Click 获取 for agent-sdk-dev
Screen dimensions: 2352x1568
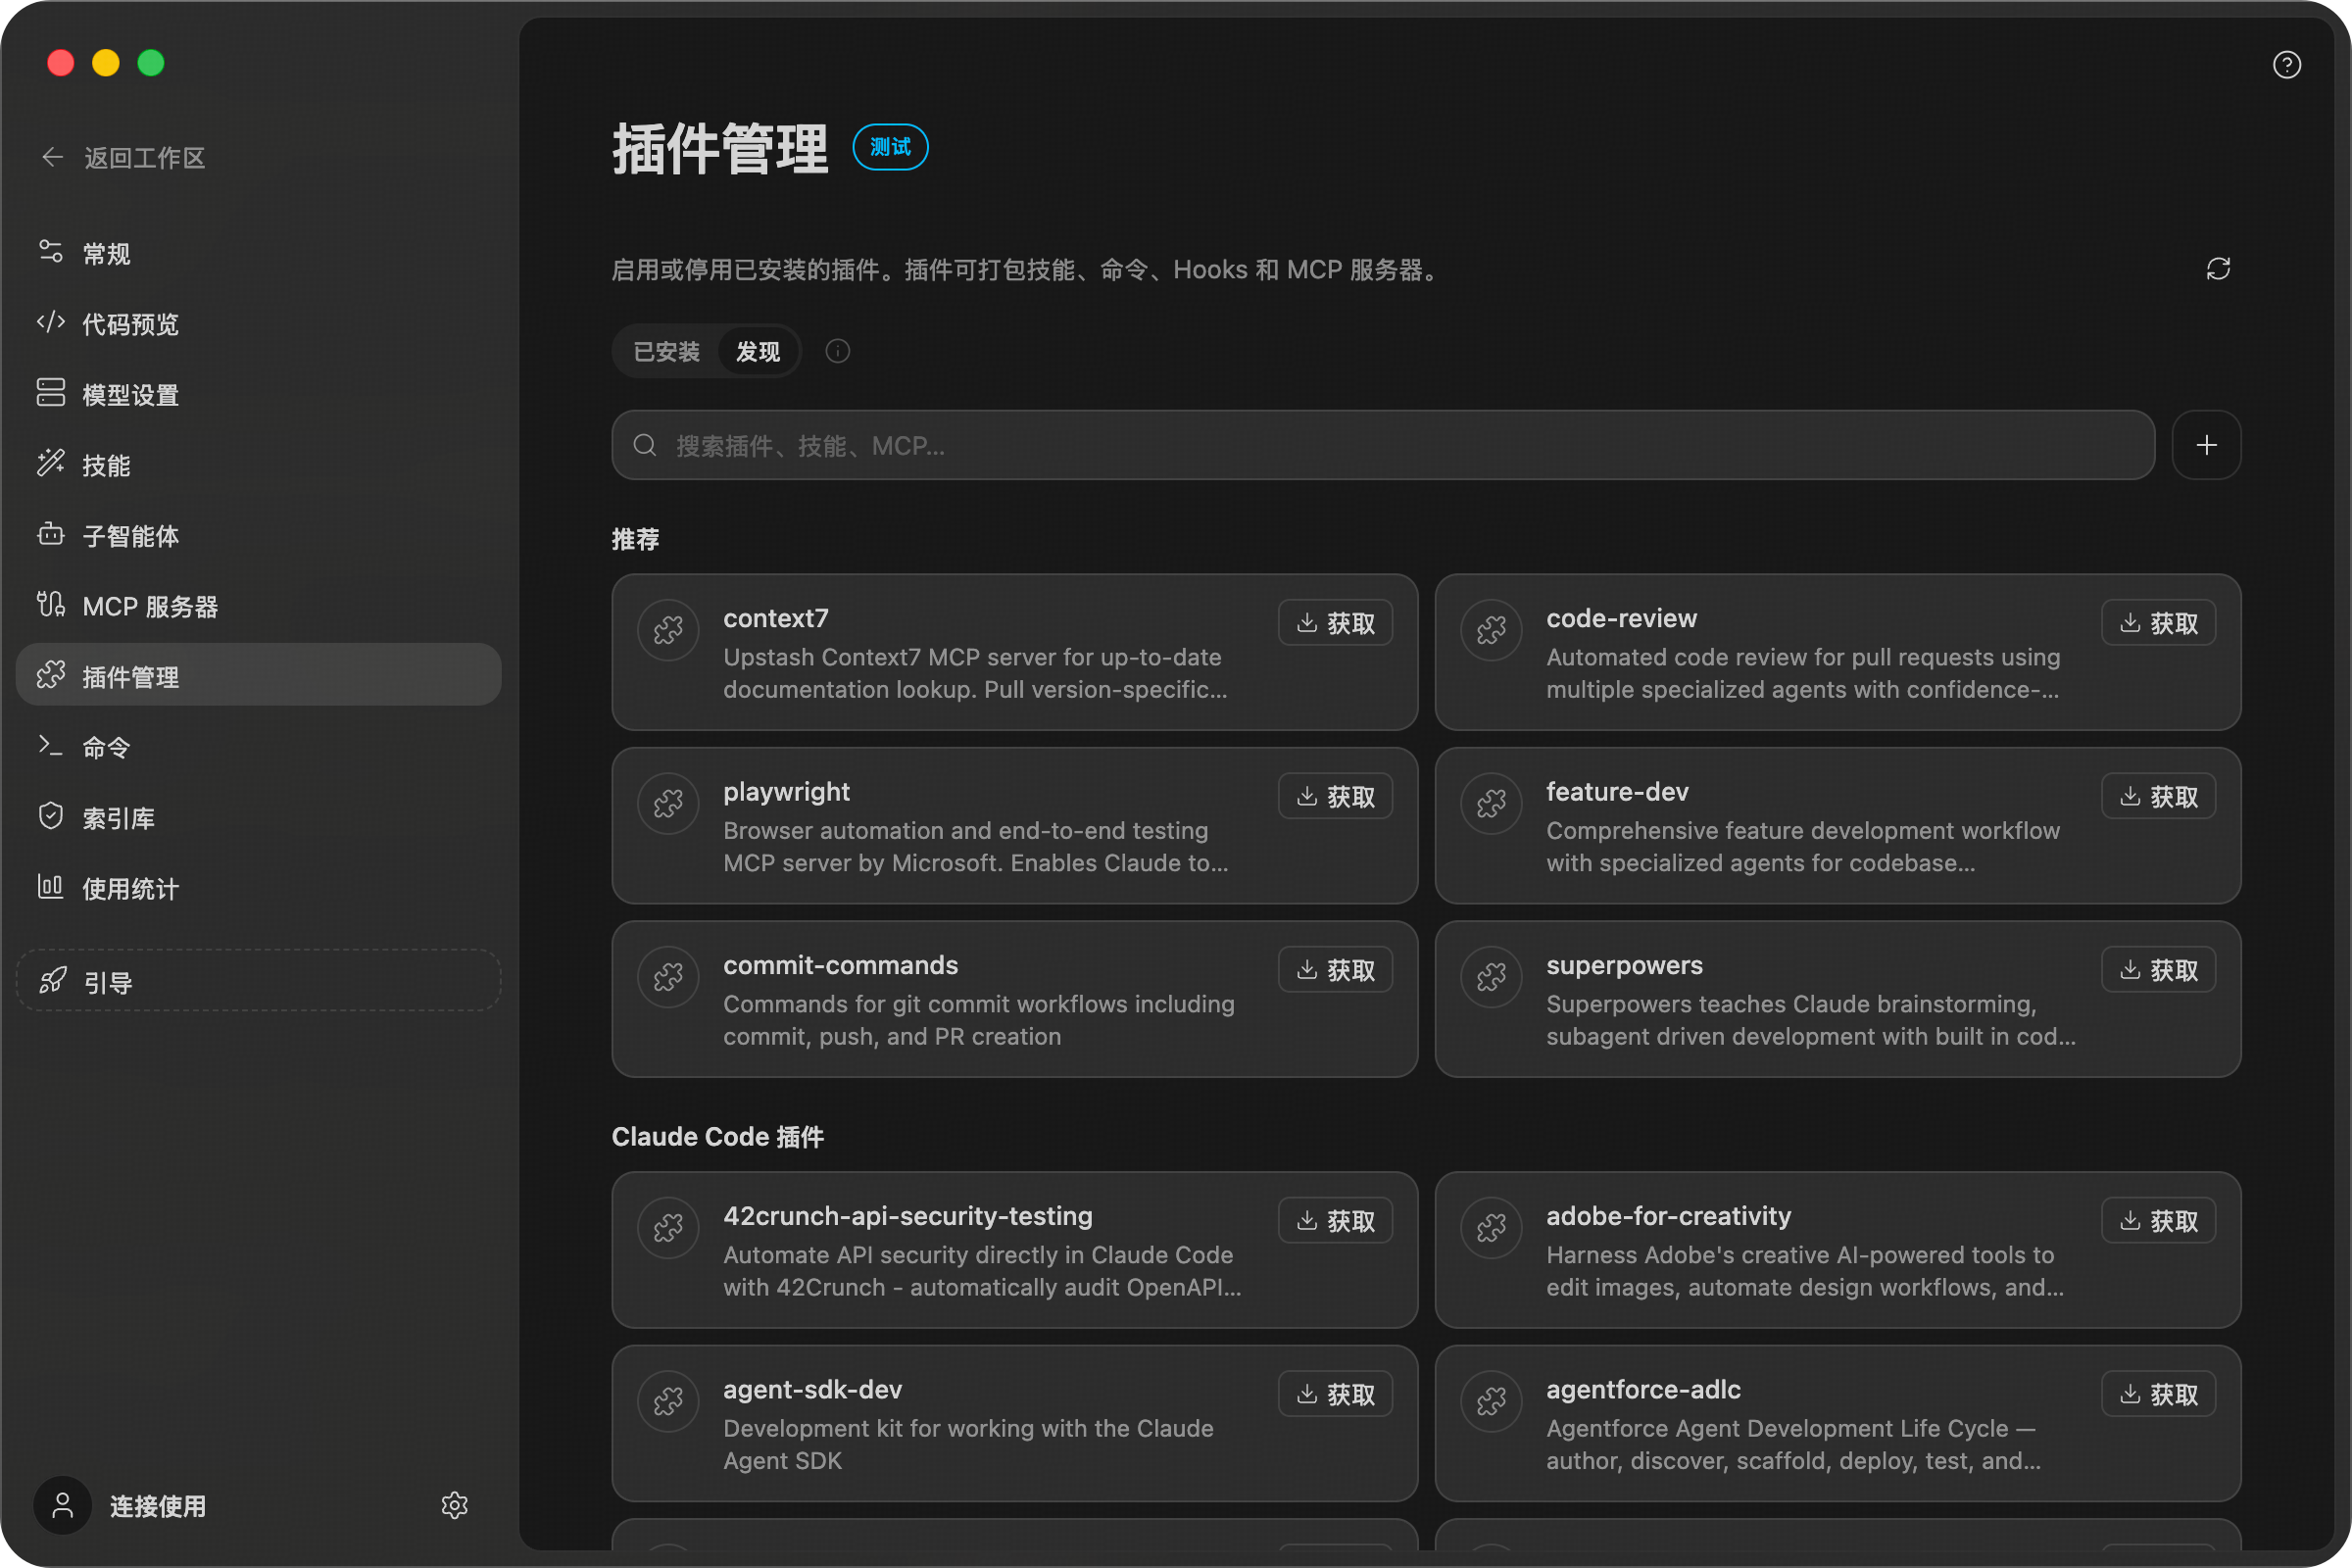(1335, 1394)
